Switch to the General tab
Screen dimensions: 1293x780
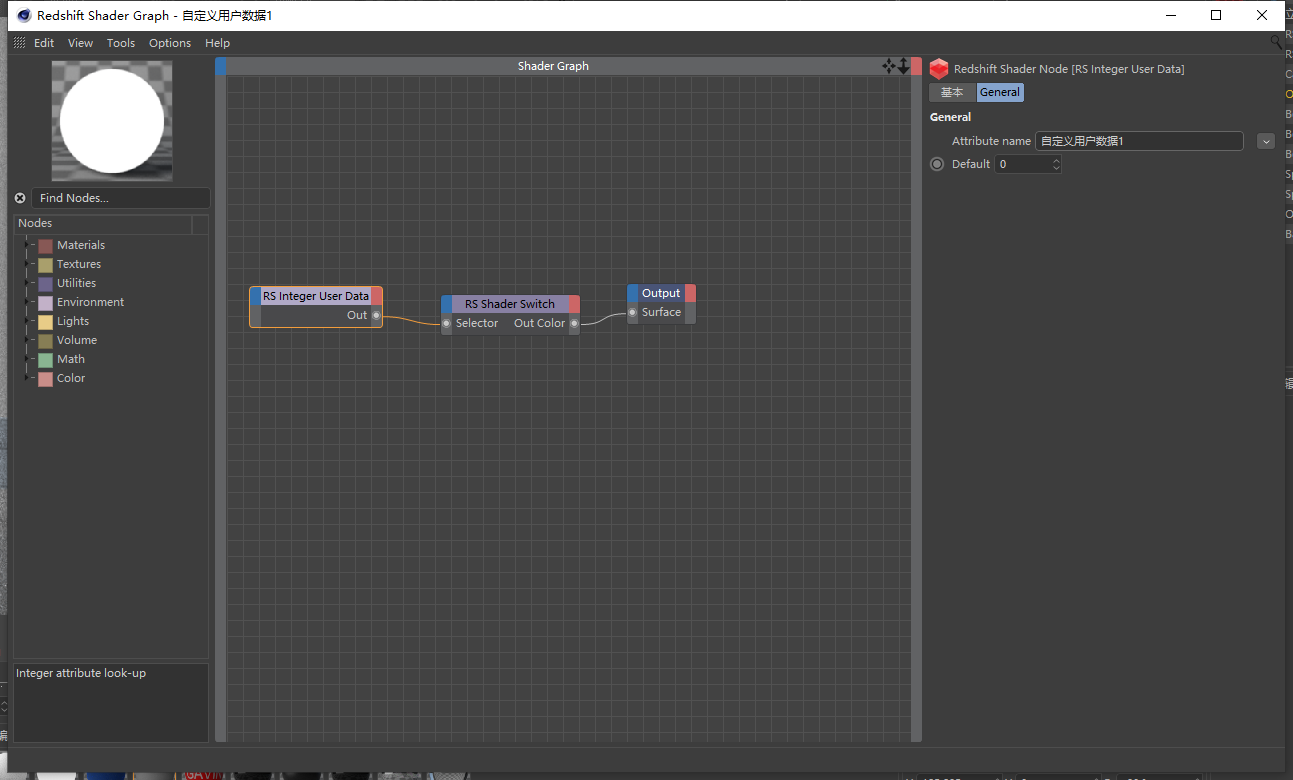tap(1000, 92)
